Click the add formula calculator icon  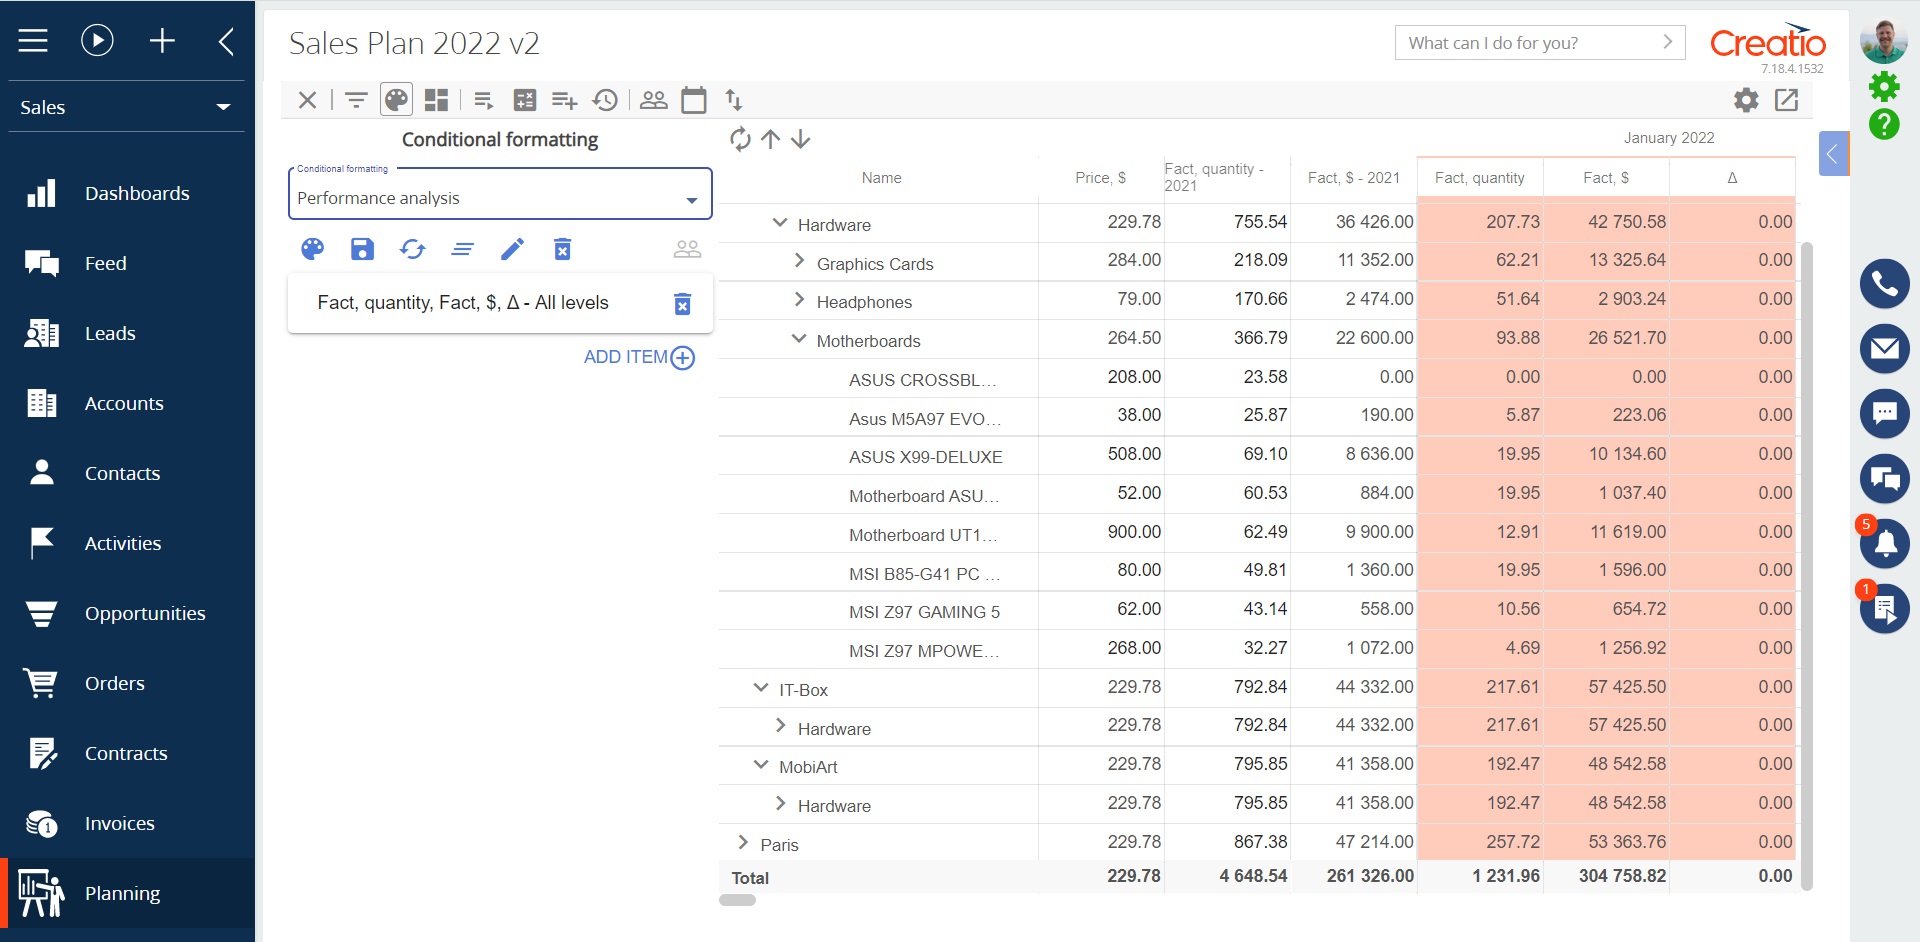click(x=524, y=99)
